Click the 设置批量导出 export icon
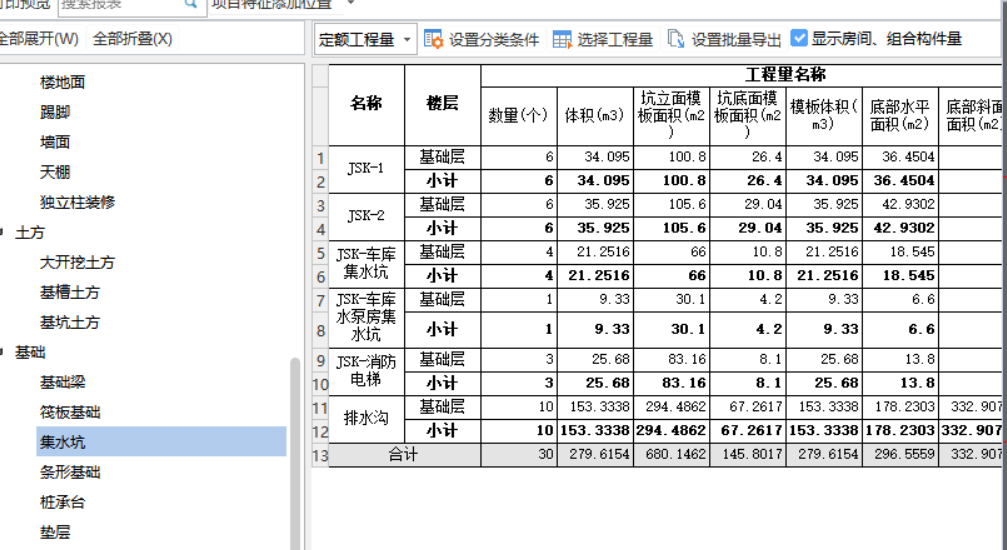 tap(676, 39)
